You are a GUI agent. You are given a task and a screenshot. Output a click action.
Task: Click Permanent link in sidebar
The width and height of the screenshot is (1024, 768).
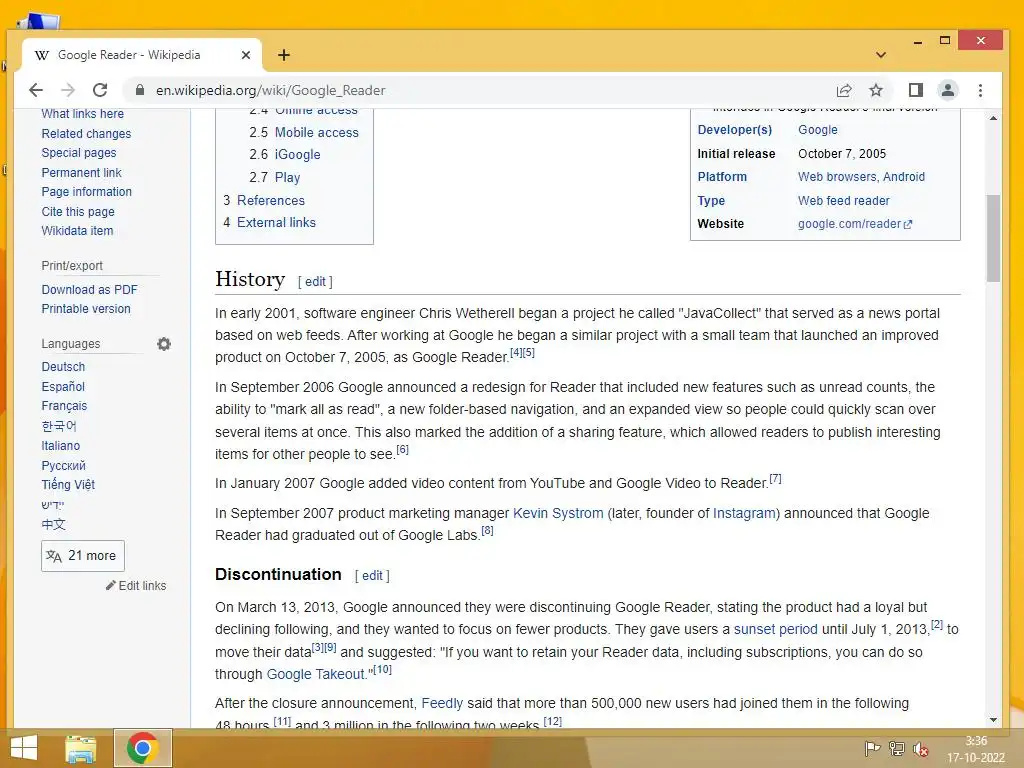(x=82, y=172)
